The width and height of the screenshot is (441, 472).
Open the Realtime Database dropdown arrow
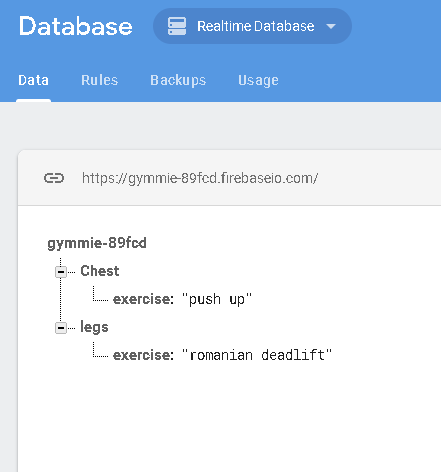(331, 26)
